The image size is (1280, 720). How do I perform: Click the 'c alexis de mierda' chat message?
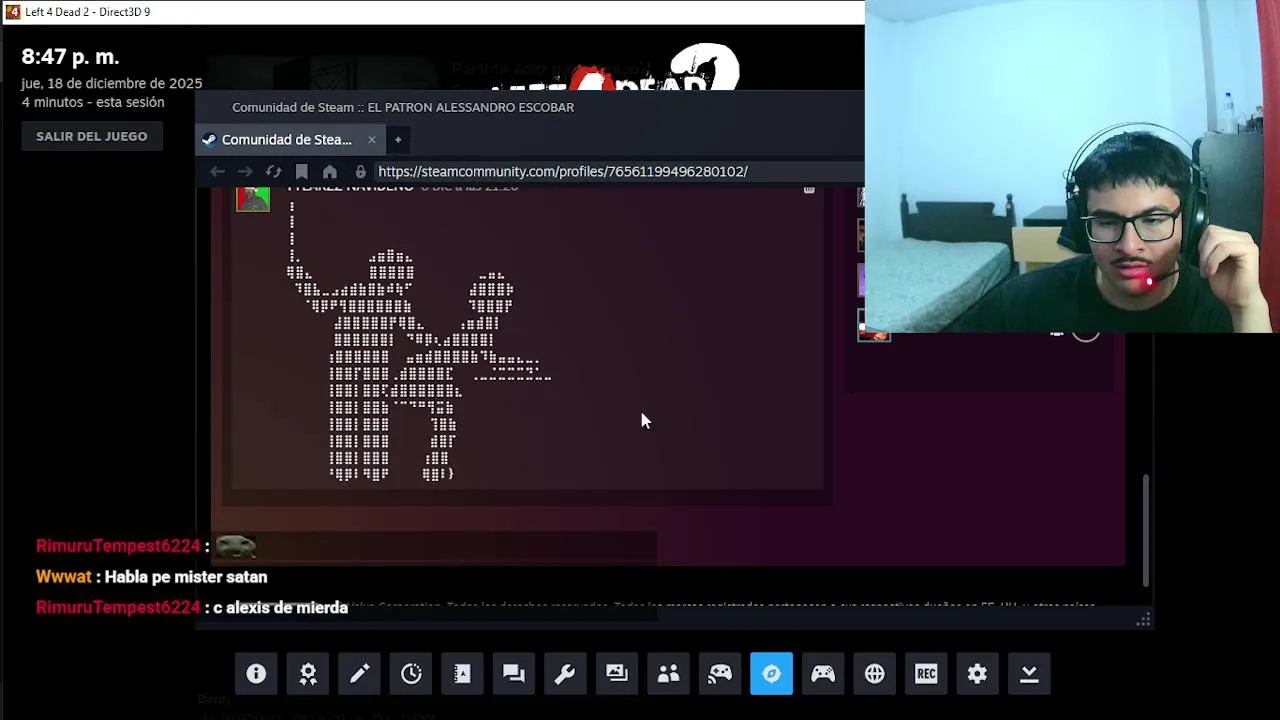pos(280,608)
